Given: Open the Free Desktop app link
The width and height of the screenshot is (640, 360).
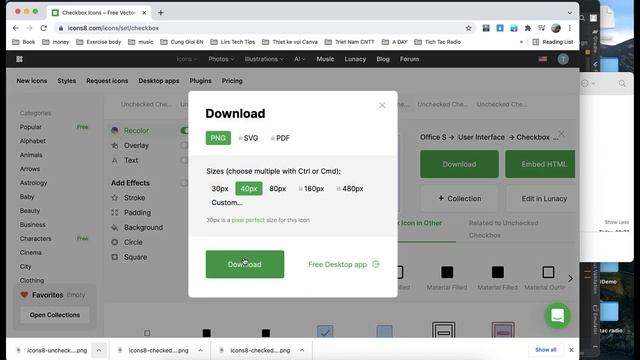Looking at the screenshot, I should (x=344, y=264).
